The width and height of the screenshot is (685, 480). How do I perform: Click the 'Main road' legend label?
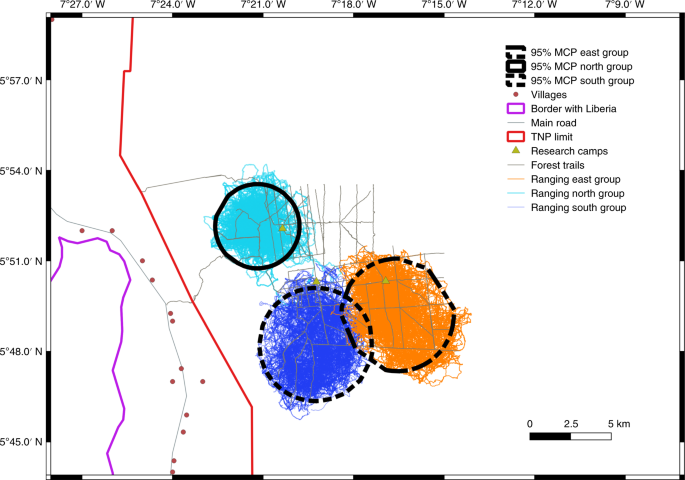(x=554, y=123)
